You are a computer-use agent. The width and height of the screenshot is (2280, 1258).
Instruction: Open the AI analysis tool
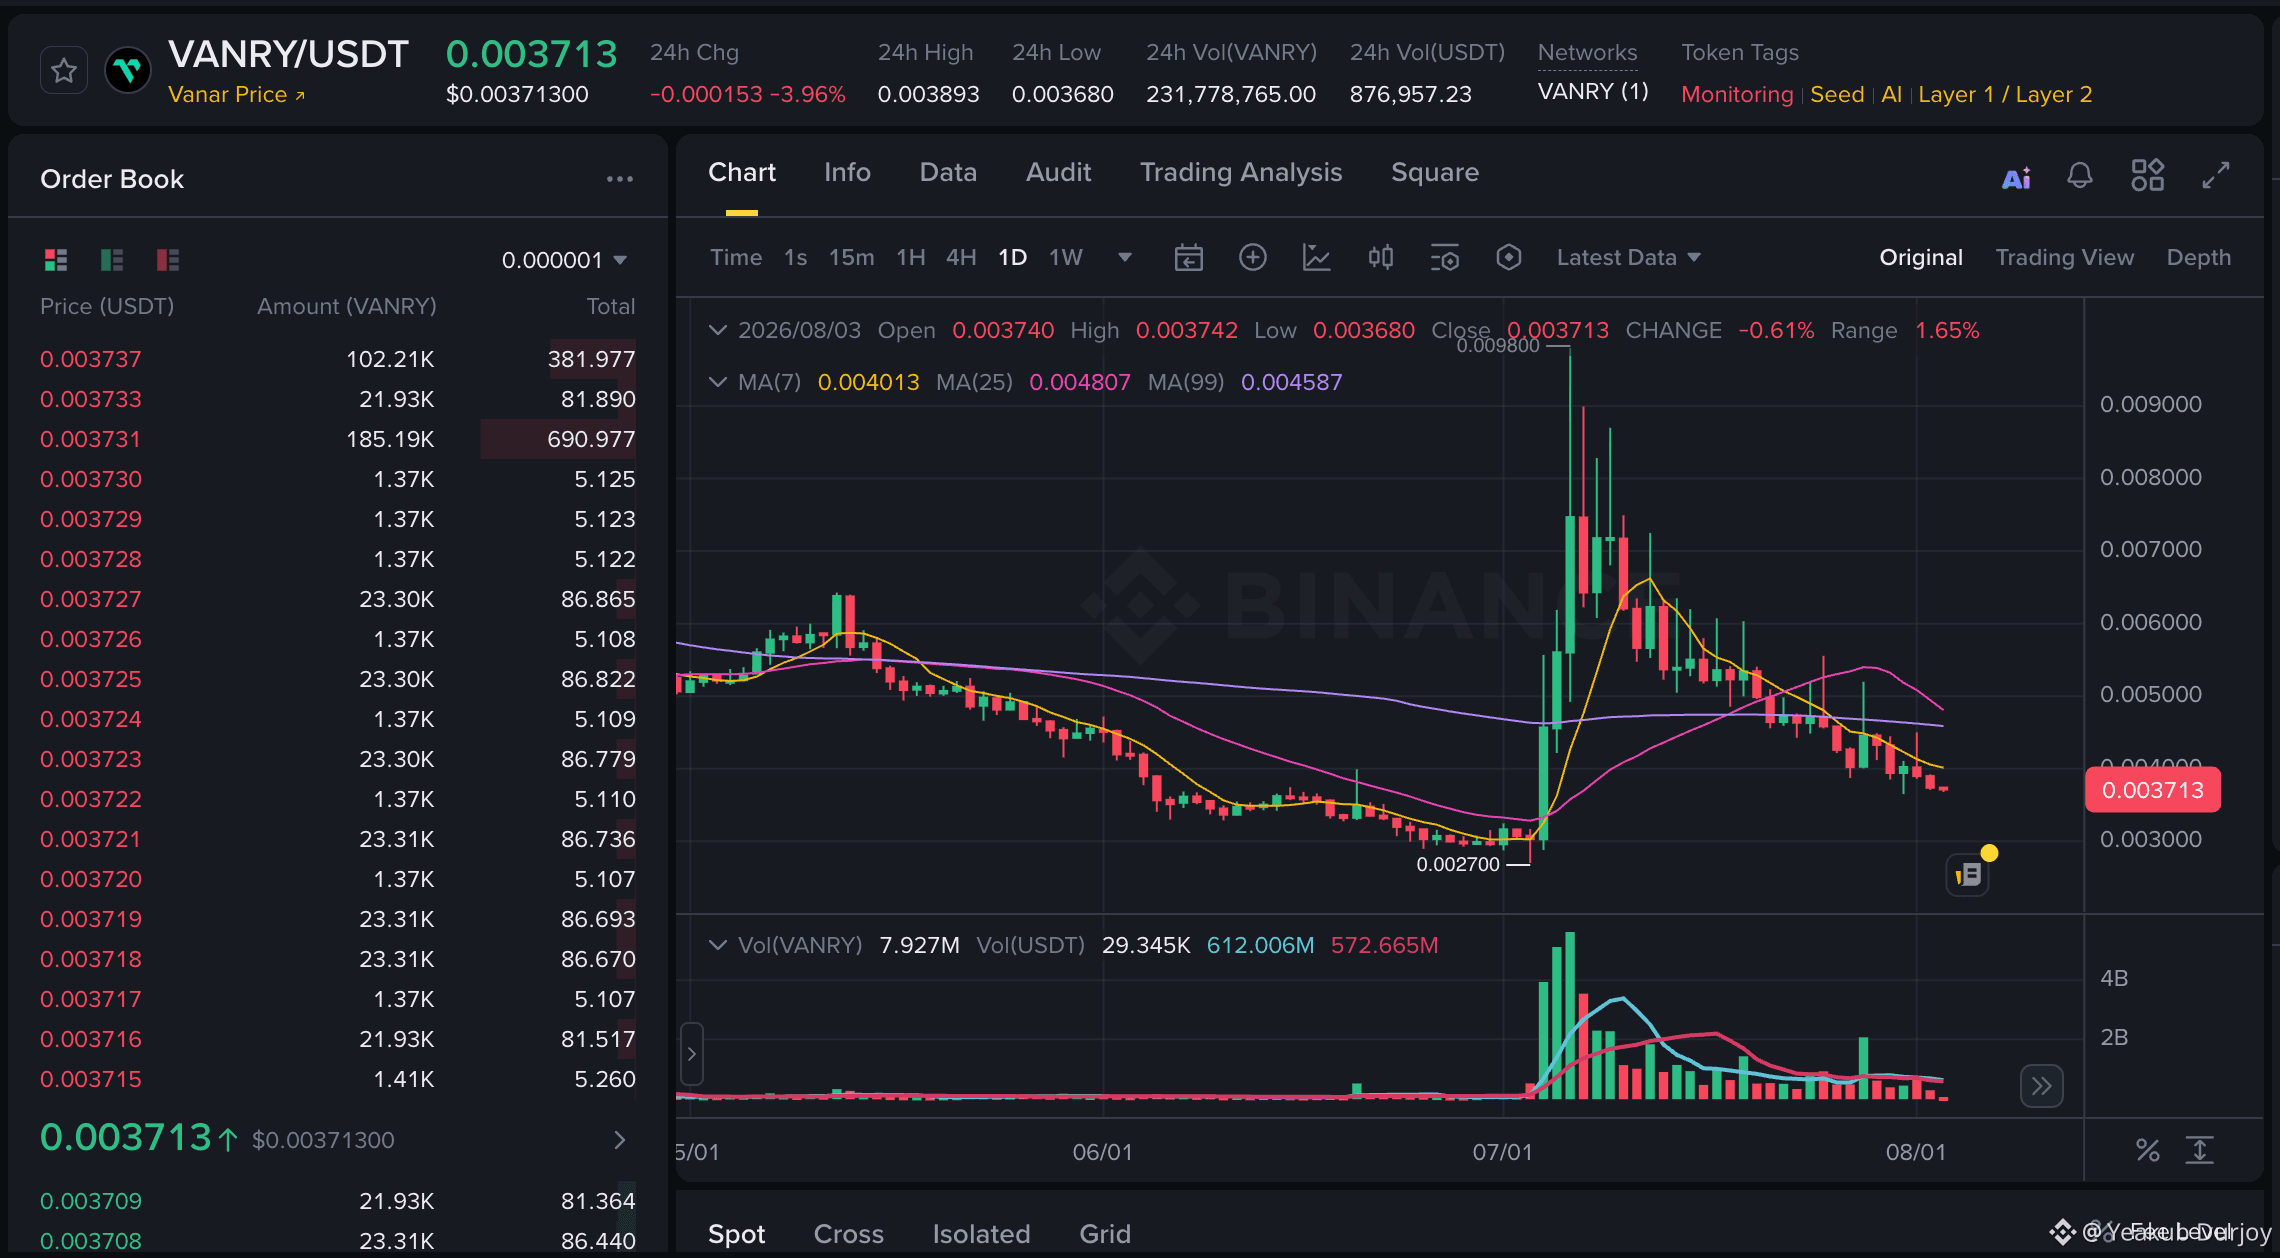(2016, 178)
